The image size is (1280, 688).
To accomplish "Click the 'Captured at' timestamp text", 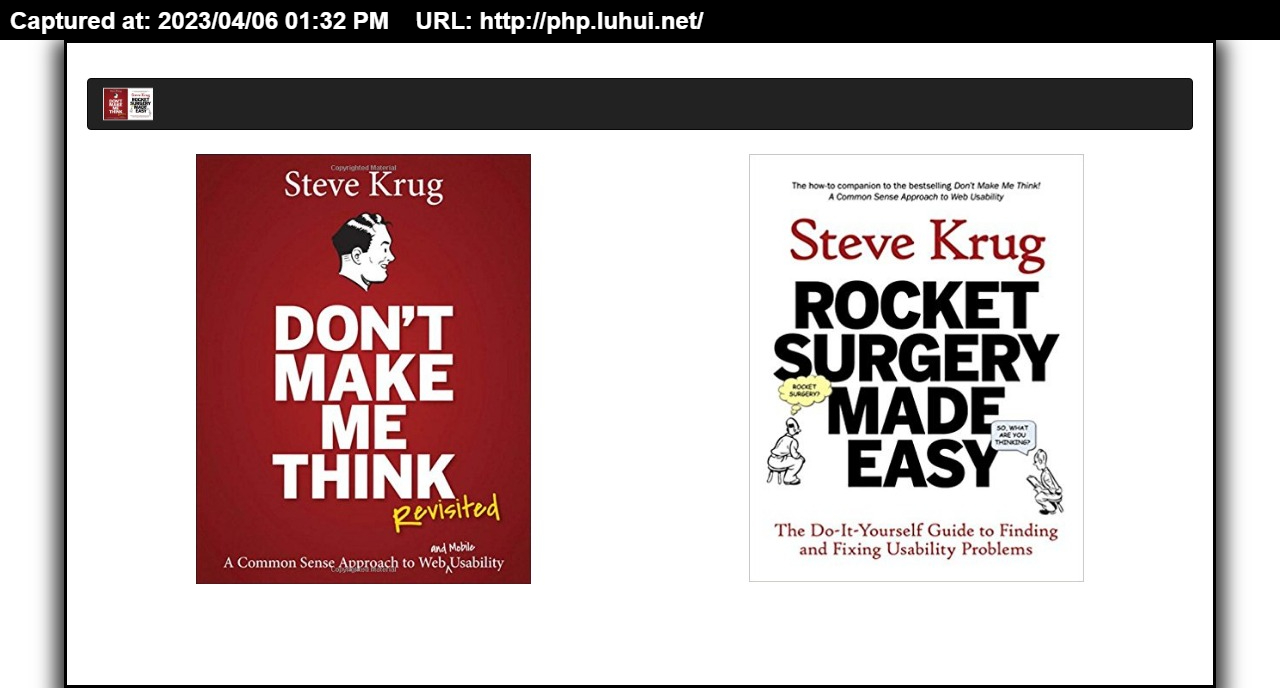I will 199,20.
